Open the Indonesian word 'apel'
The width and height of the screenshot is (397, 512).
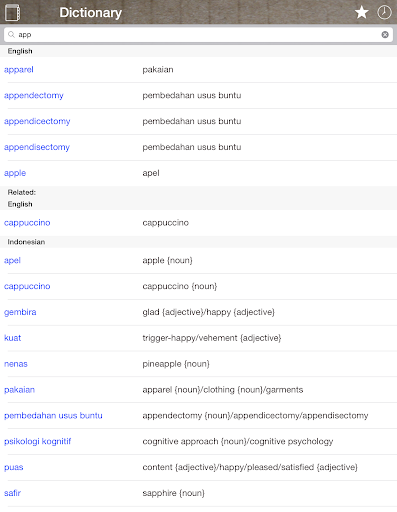pos(12,260)
